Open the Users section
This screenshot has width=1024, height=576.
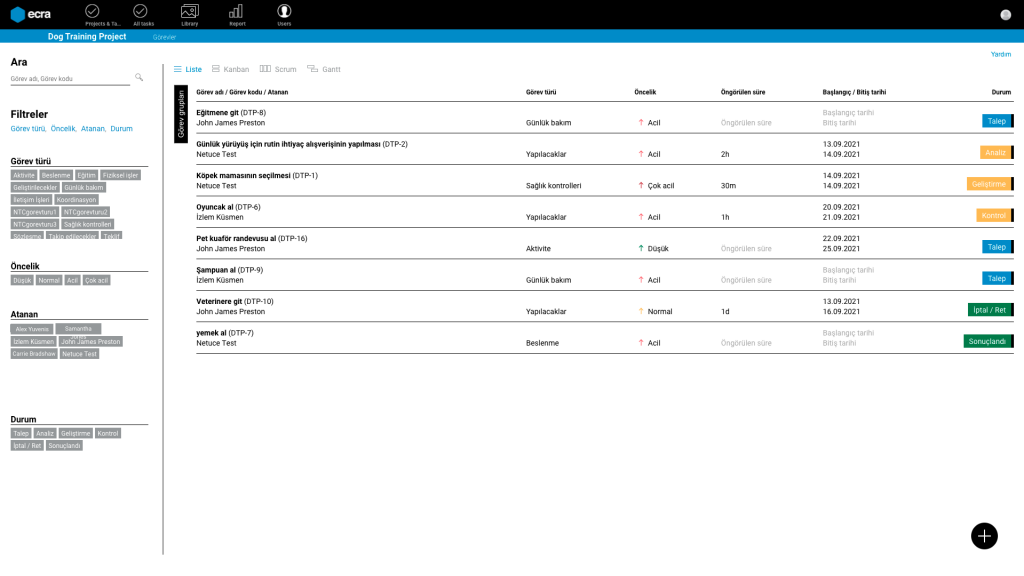click(284, 14)
